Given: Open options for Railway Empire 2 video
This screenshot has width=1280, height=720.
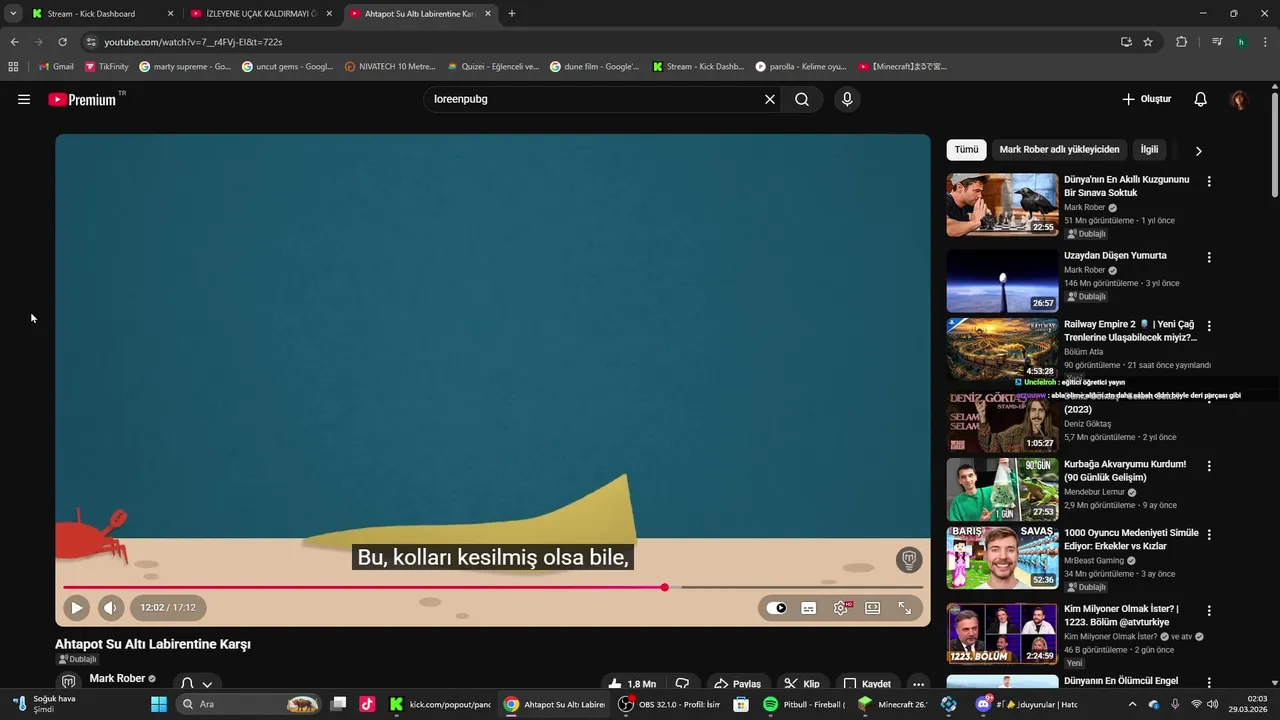Looking at the screenshot, I should coord(1209,326).
